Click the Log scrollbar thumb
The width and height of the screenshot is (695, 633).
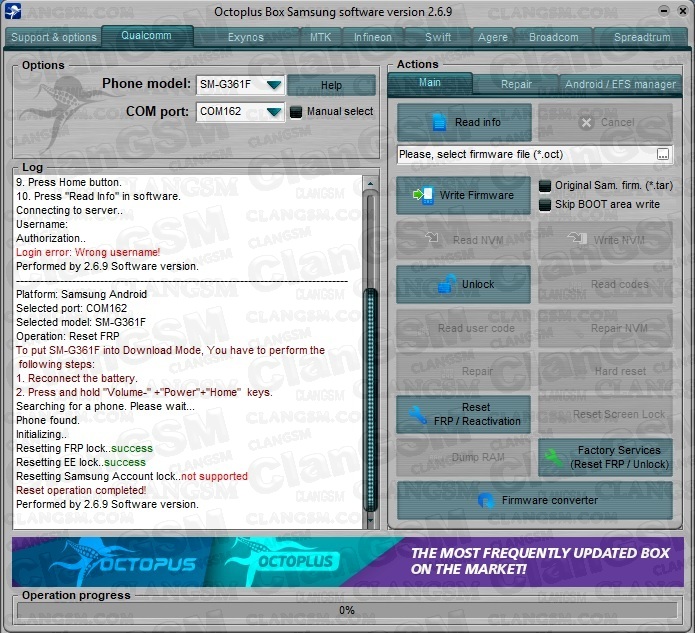(370, 400)
